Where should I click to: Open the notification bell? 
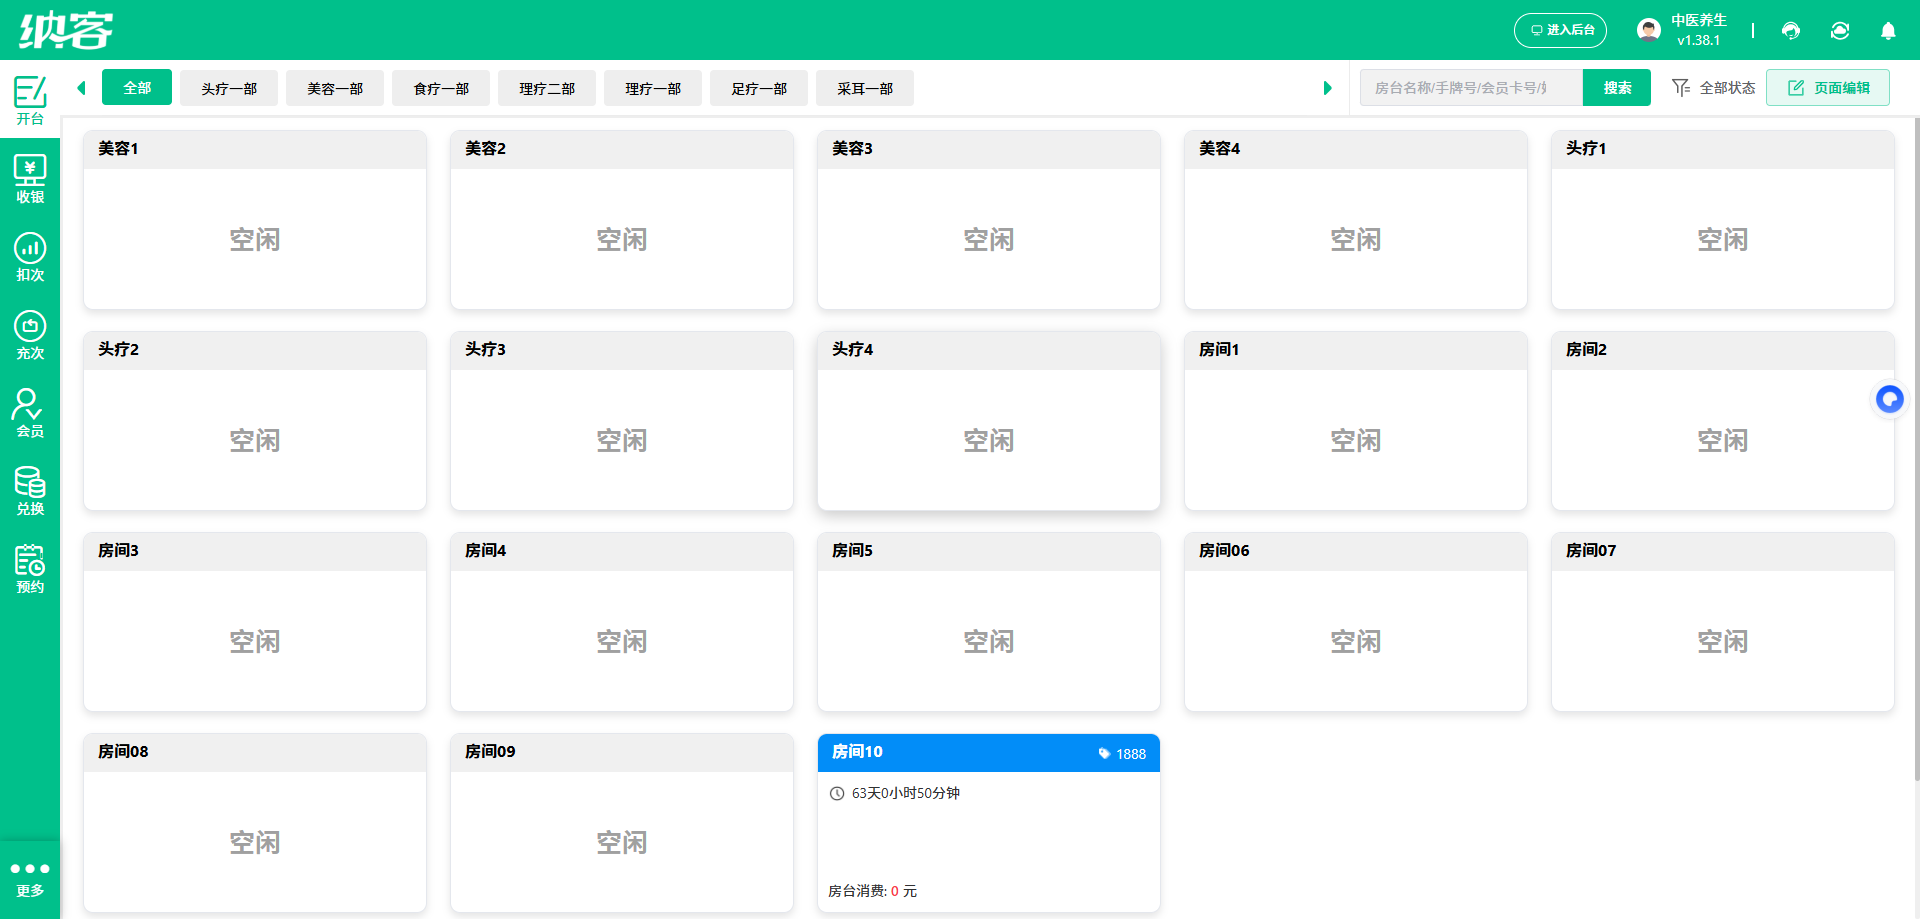click(x=1888, y=31)
